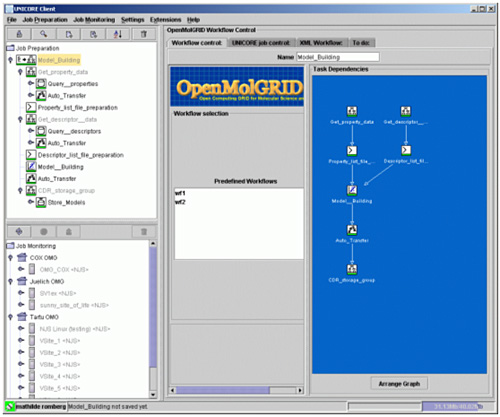The image size is (500, 417).
Task: Collapse the CDR_storage_group tree node
Action: tap(20, 190)
